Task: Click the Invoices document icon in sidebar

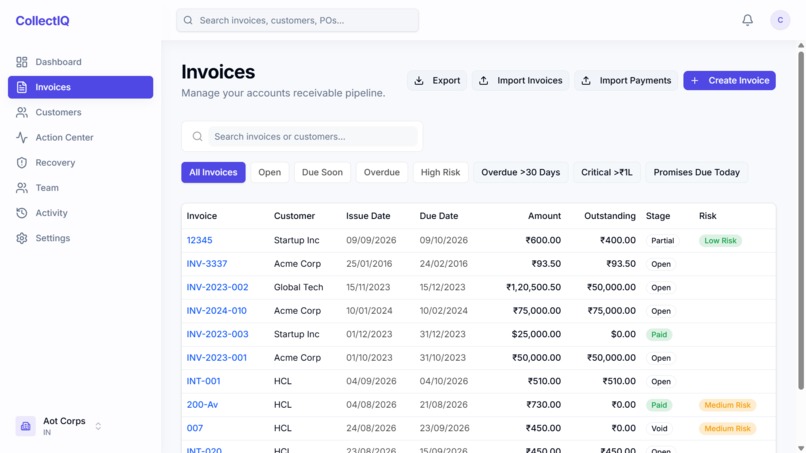Action: (22, 87)
